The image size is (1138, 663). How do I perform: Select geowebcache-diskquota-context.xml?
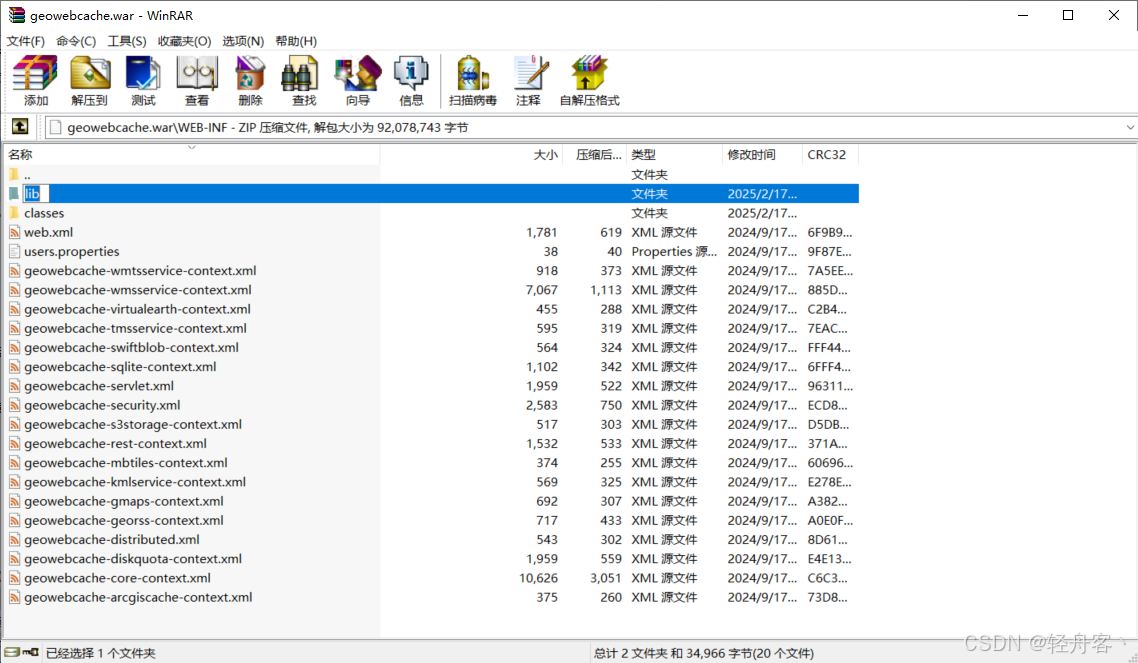pos(133,559)
